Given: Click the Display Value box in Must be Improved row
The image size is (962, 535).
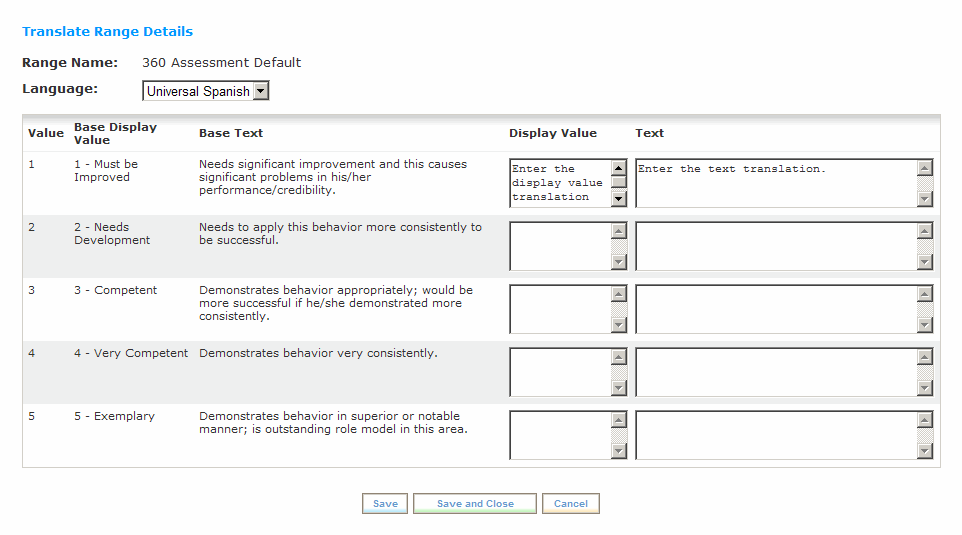Looking at the screenshot, I should coord(560,183).
